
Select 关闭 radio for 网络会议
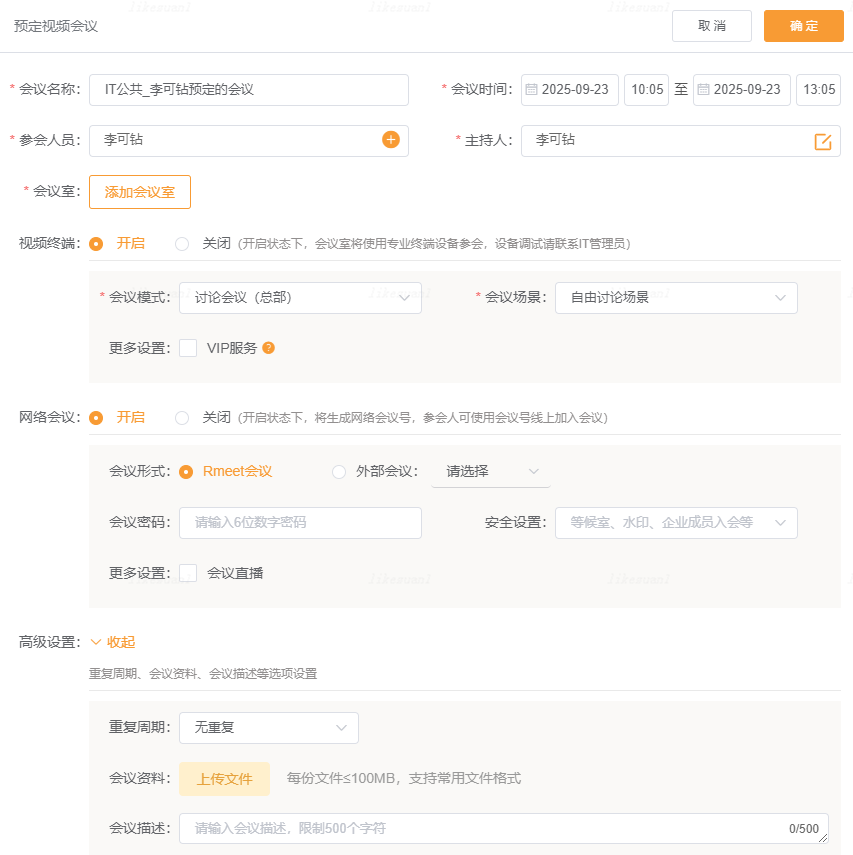coord(182,417)
